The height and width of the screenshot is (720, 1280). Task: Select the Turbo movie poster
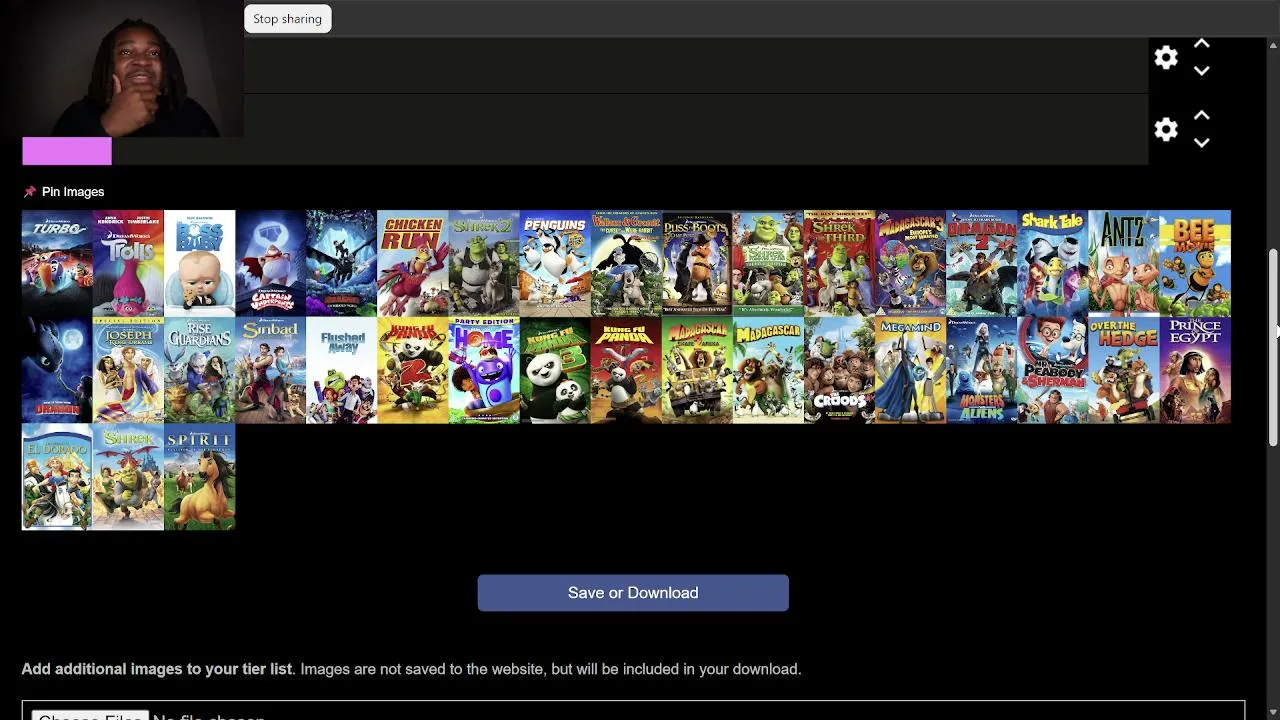coord(57,263)
